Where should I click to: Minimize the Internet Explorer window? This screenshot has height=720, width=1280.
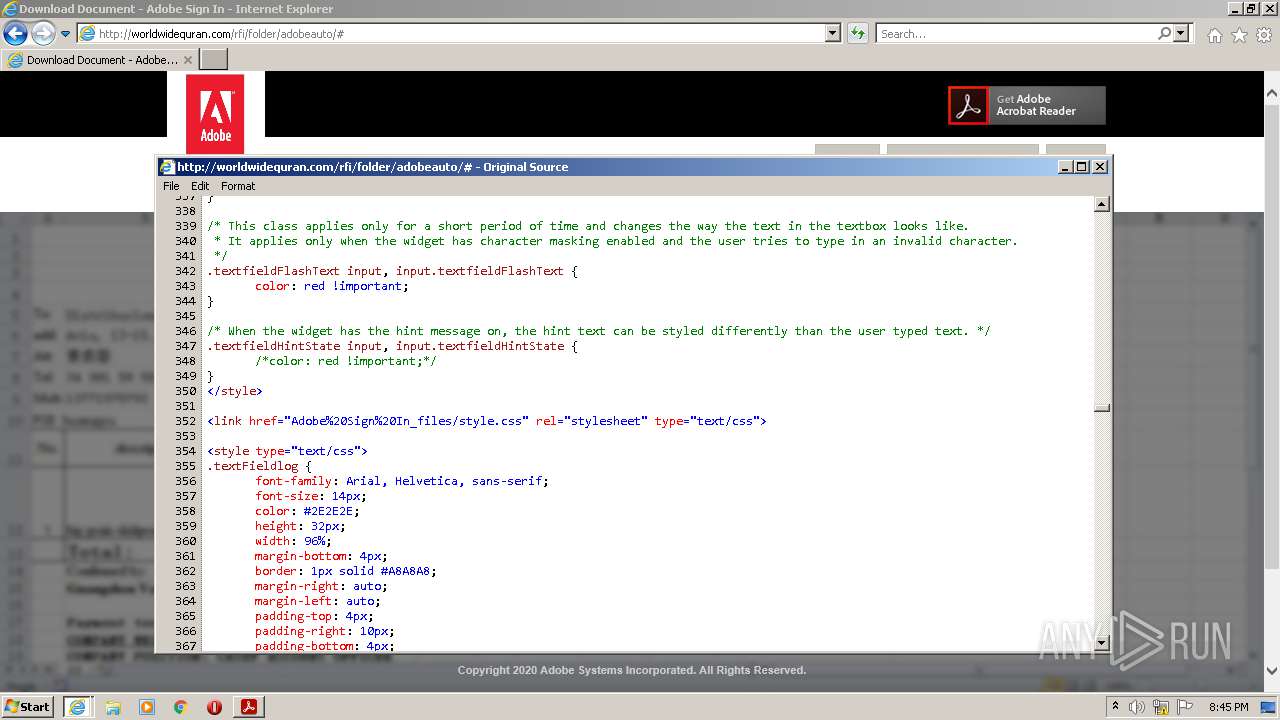[1233, 8]
